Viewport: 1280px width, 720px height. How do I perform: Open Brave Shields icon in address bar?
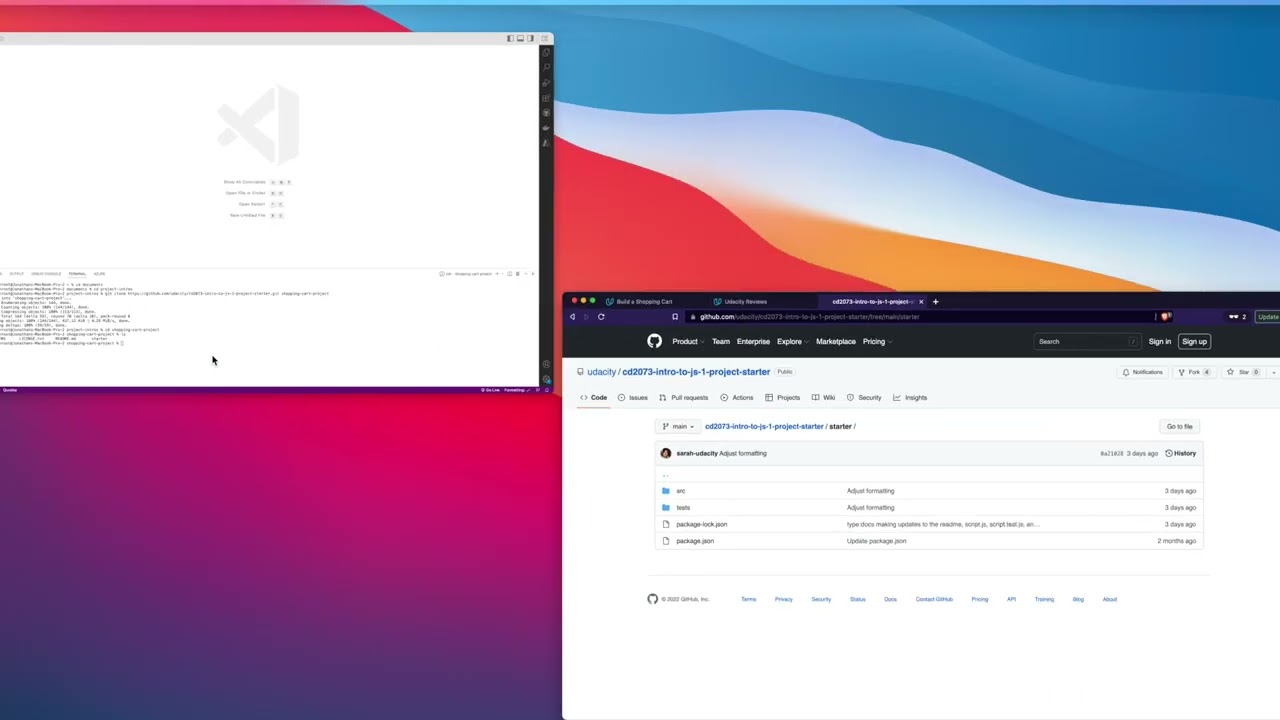[1165, 317]
